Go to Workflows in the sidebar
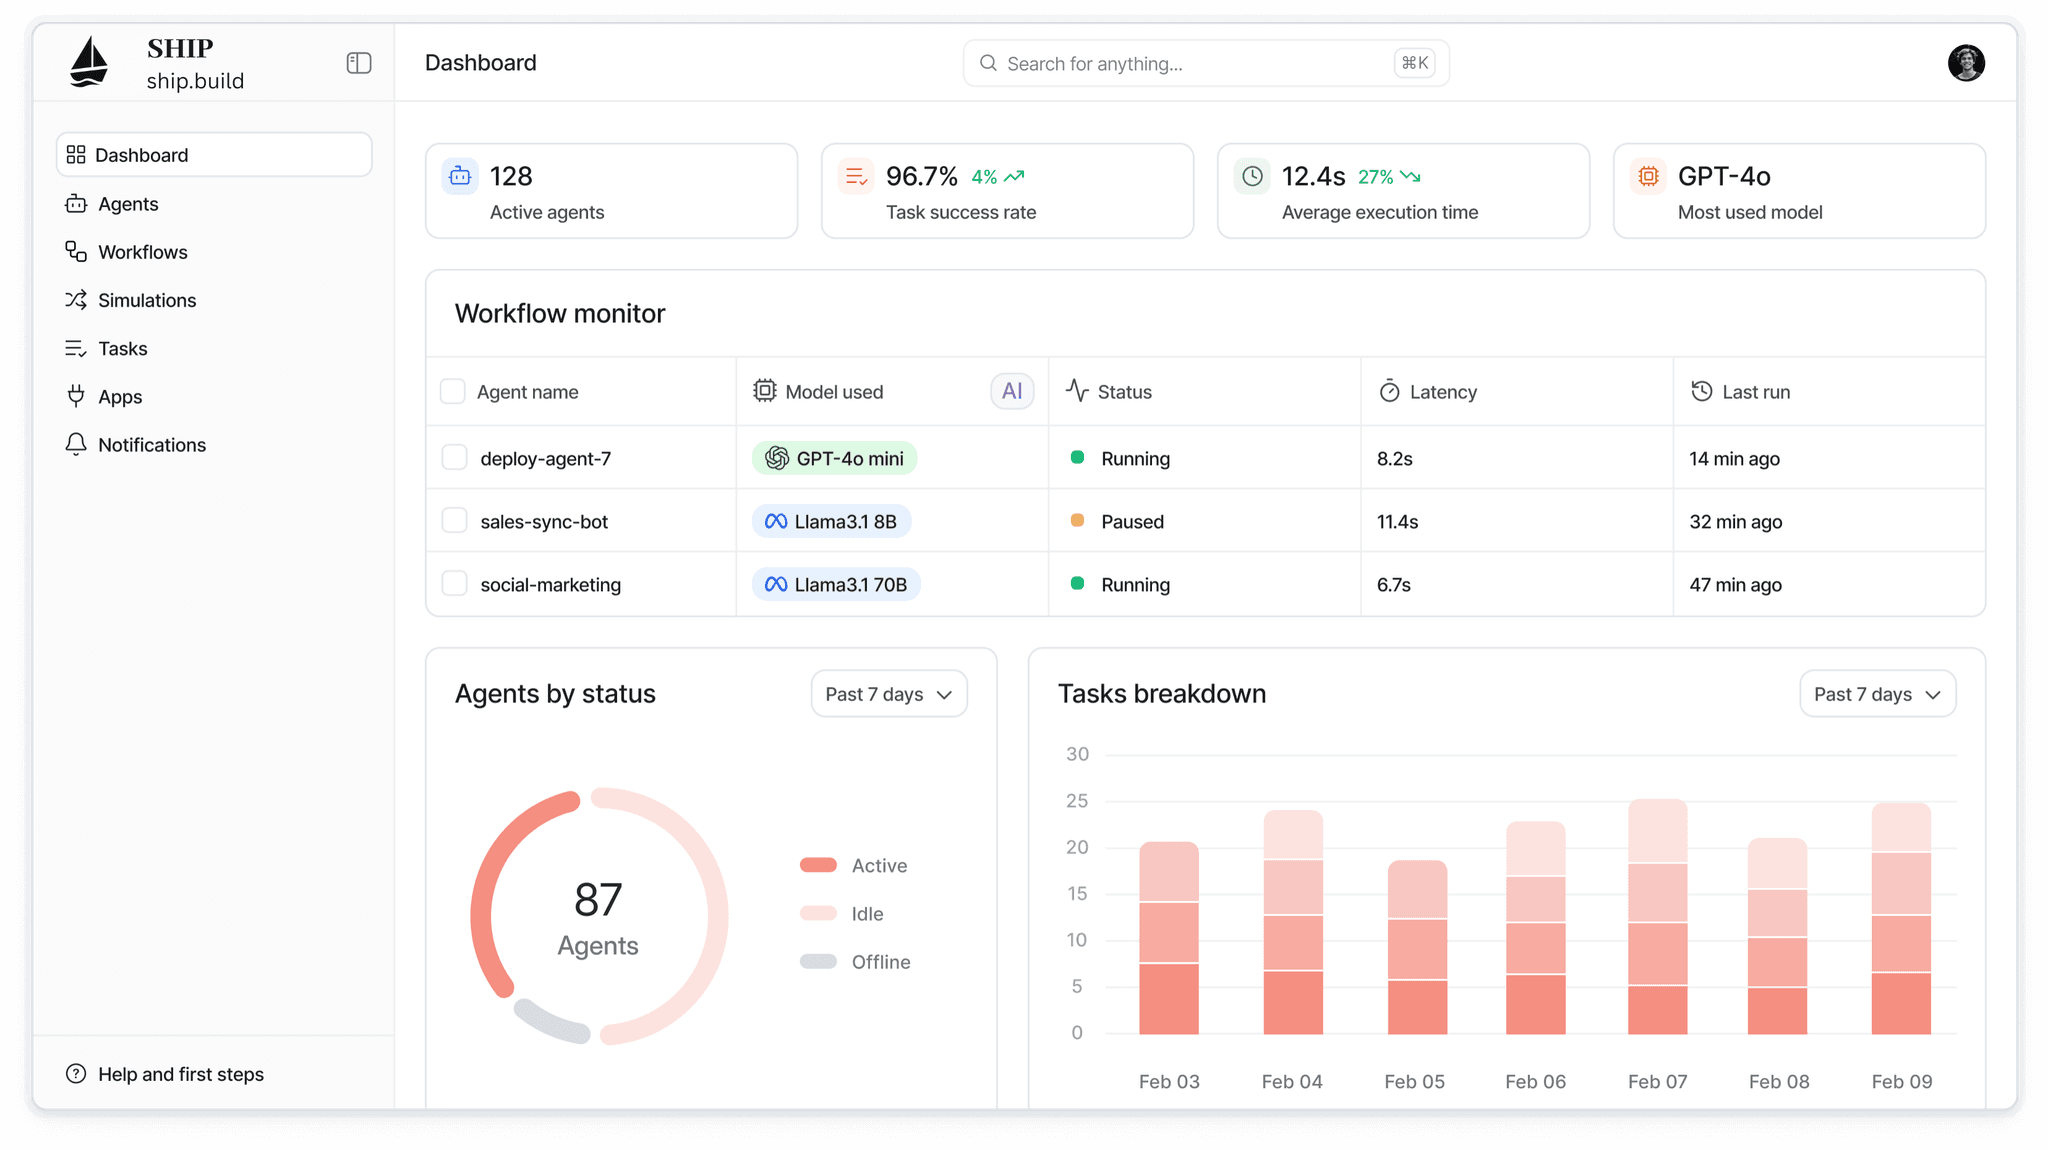 click(x=142, y=252)
